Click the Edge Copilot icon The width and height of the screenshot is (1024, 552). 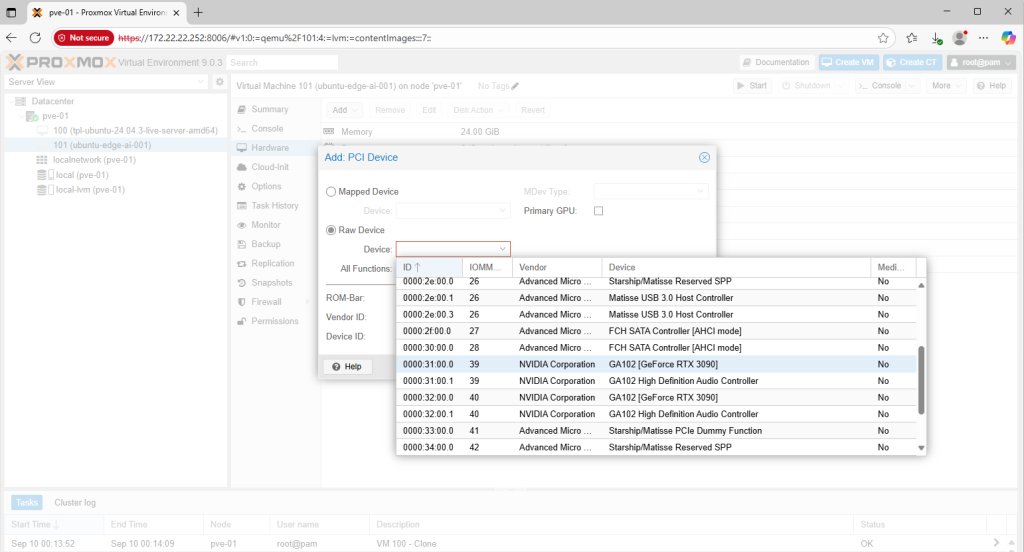1007,37
